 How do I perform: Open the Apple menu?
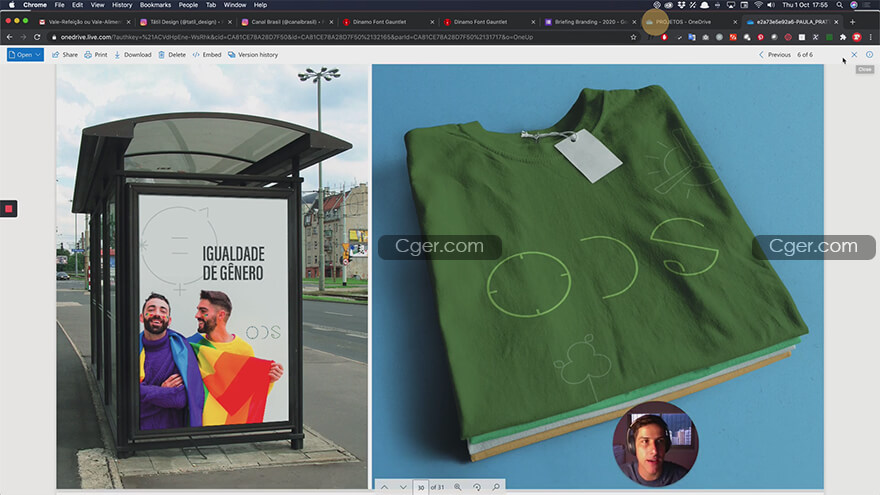click(x=12, y=4)
